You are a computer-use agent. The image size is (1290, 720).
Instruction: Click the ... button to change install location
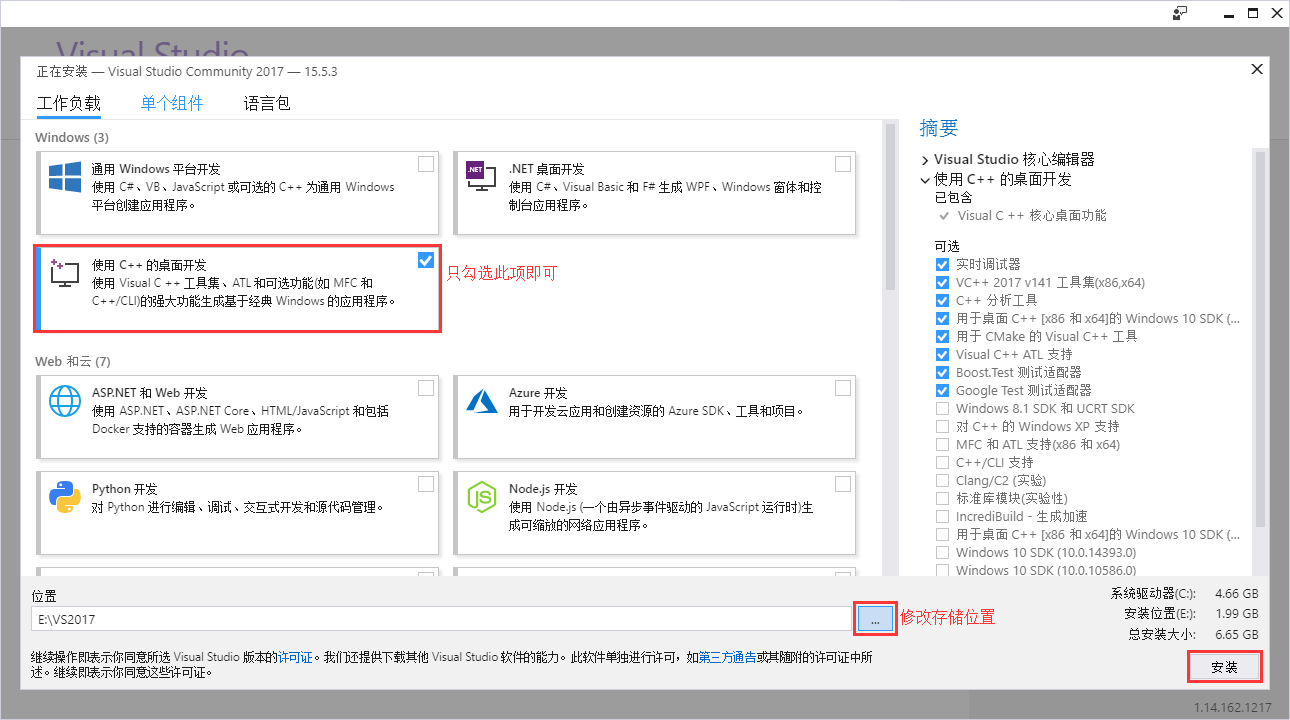[874, 617]
